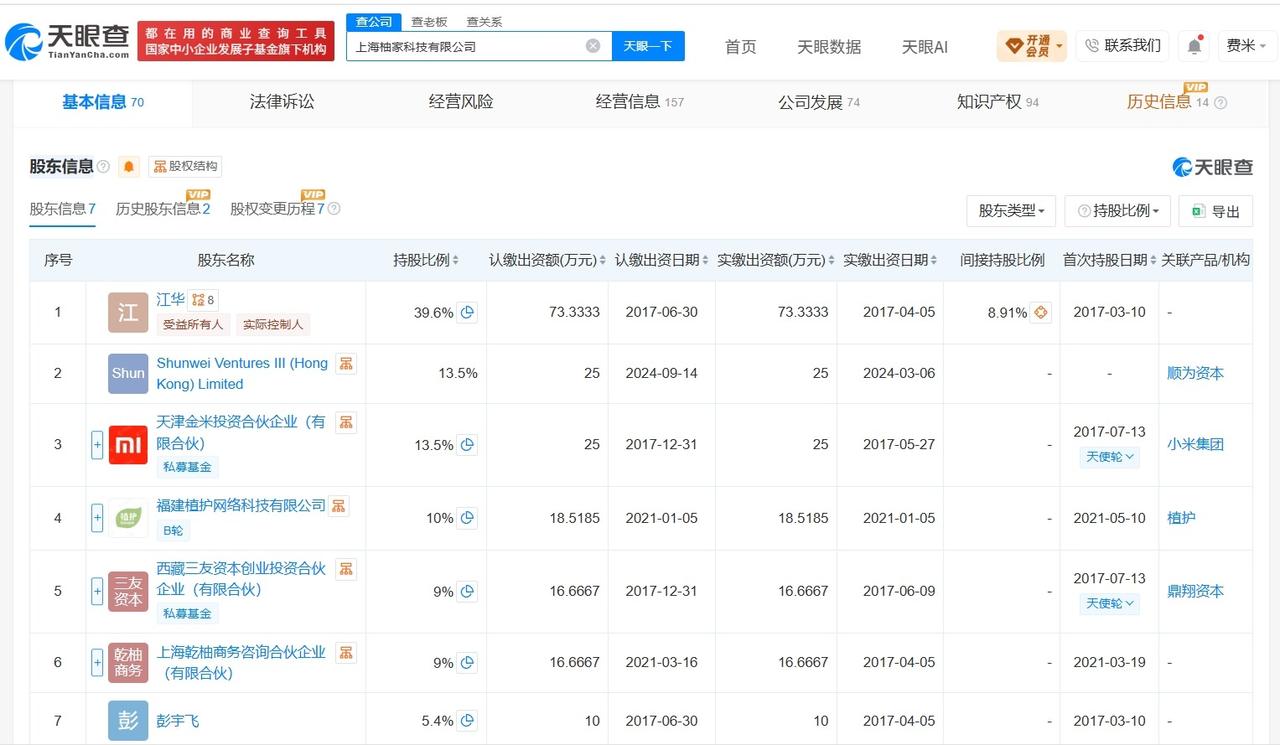Switch to 知识产权 tab
The width and height of the screenshot is (1280, 745).
pos(998,101)
